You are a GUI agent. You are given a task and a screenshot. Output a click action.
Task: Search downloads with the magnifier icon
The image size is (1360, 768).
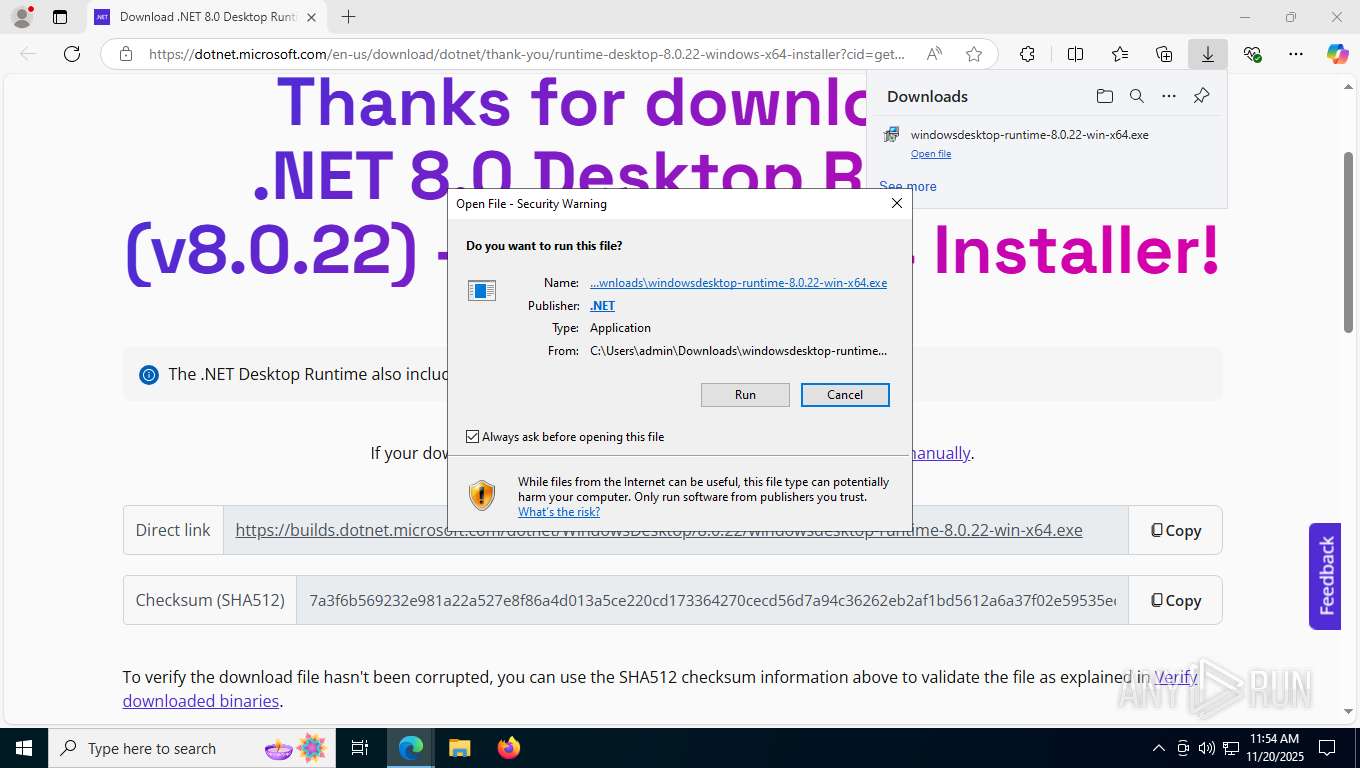click(1136, 96)
